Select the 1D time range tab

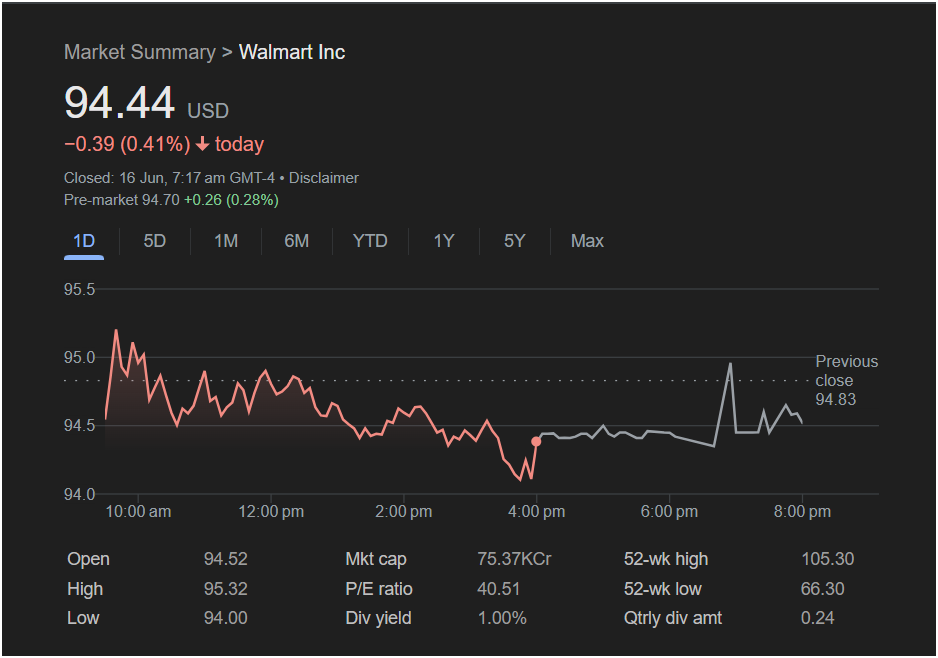[x=84, y=241]
